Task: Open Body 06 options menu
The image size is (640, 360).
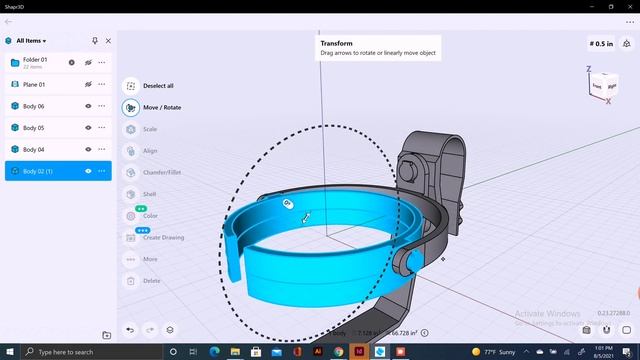Action: click(102, 106)
